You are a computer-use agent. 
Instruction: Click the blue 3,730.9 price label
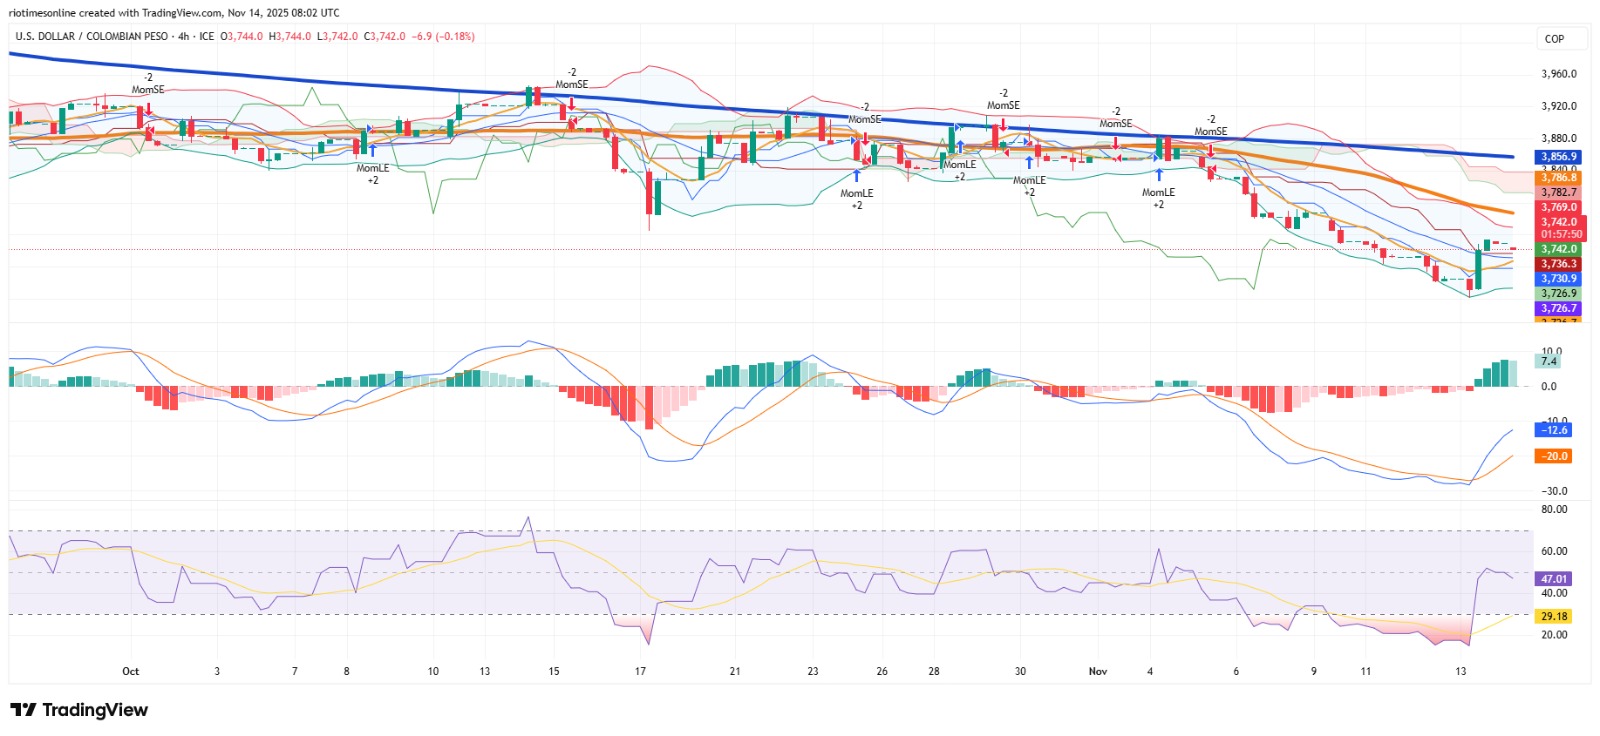1558,279
